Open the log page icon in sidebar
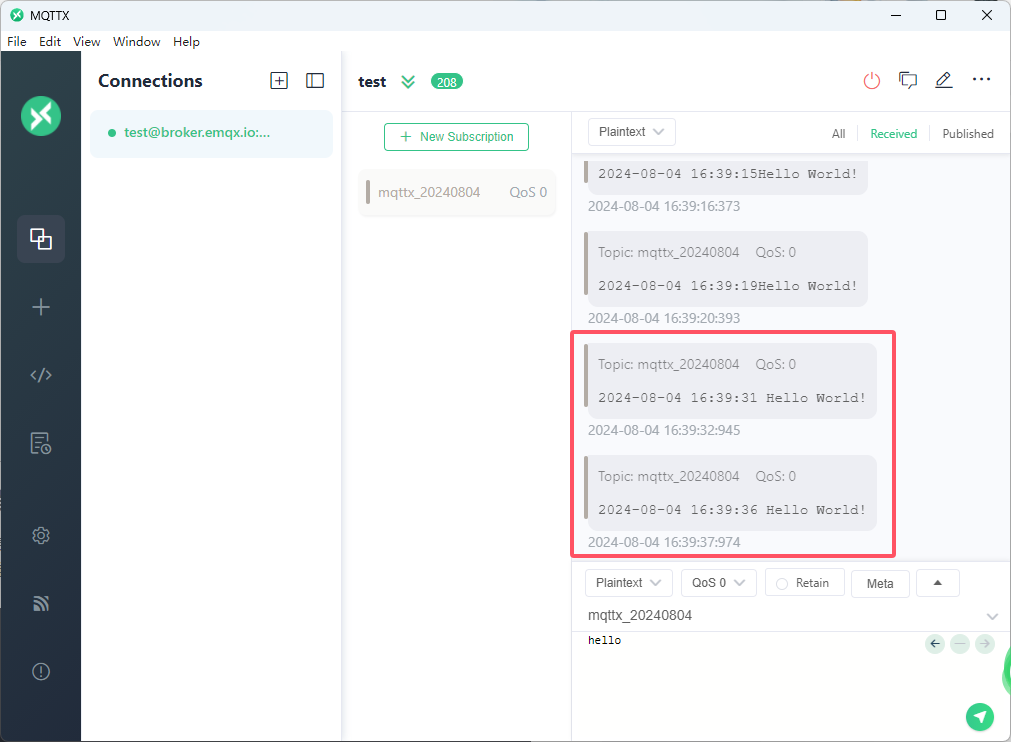 [41, 443]
